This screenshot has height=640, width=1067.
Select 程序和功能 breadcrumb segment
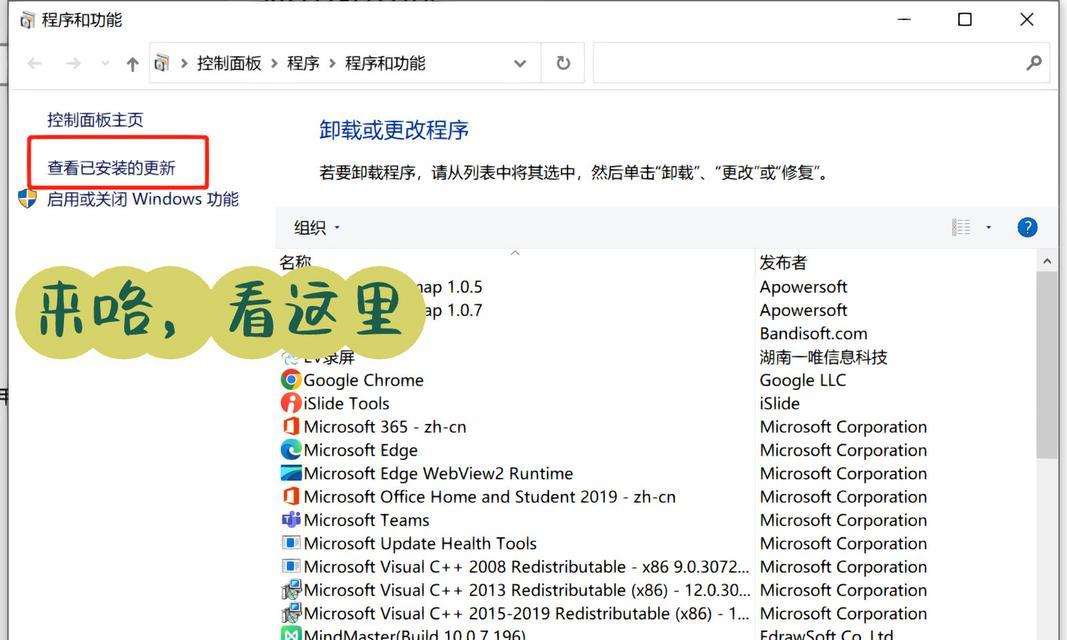[385, 63]
